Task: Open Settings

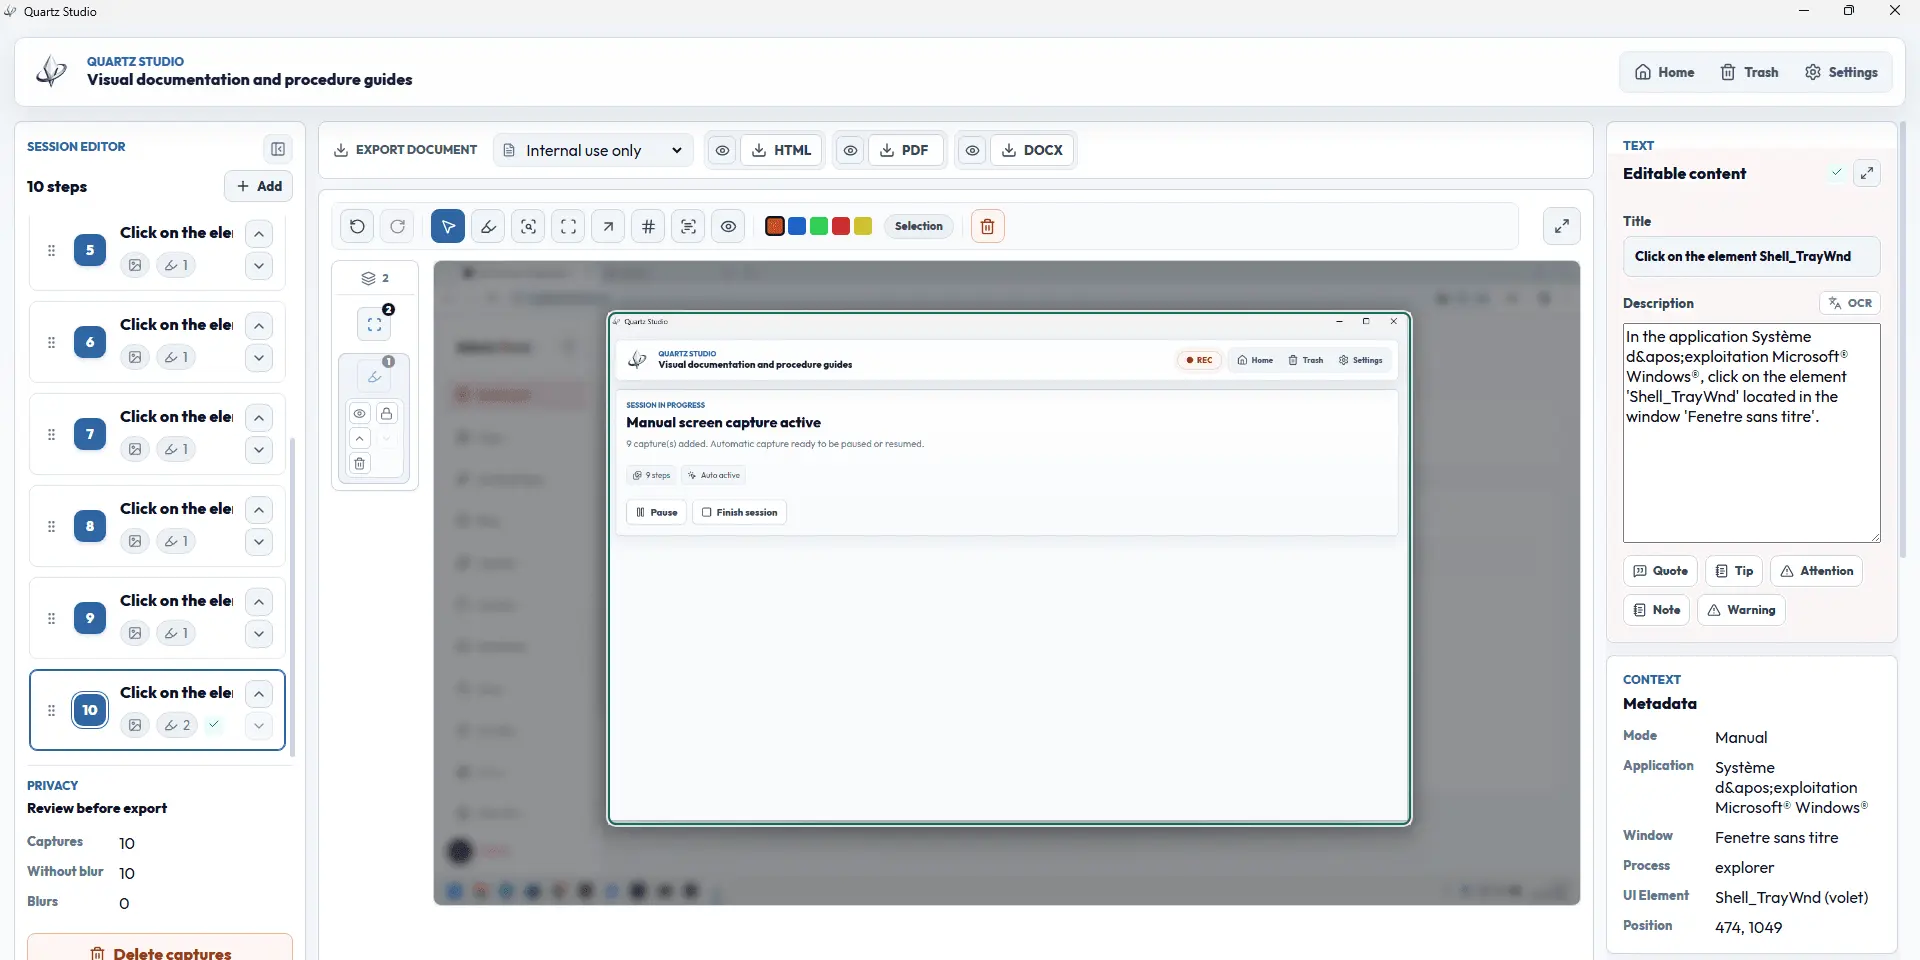Action: click(1841, 72)
